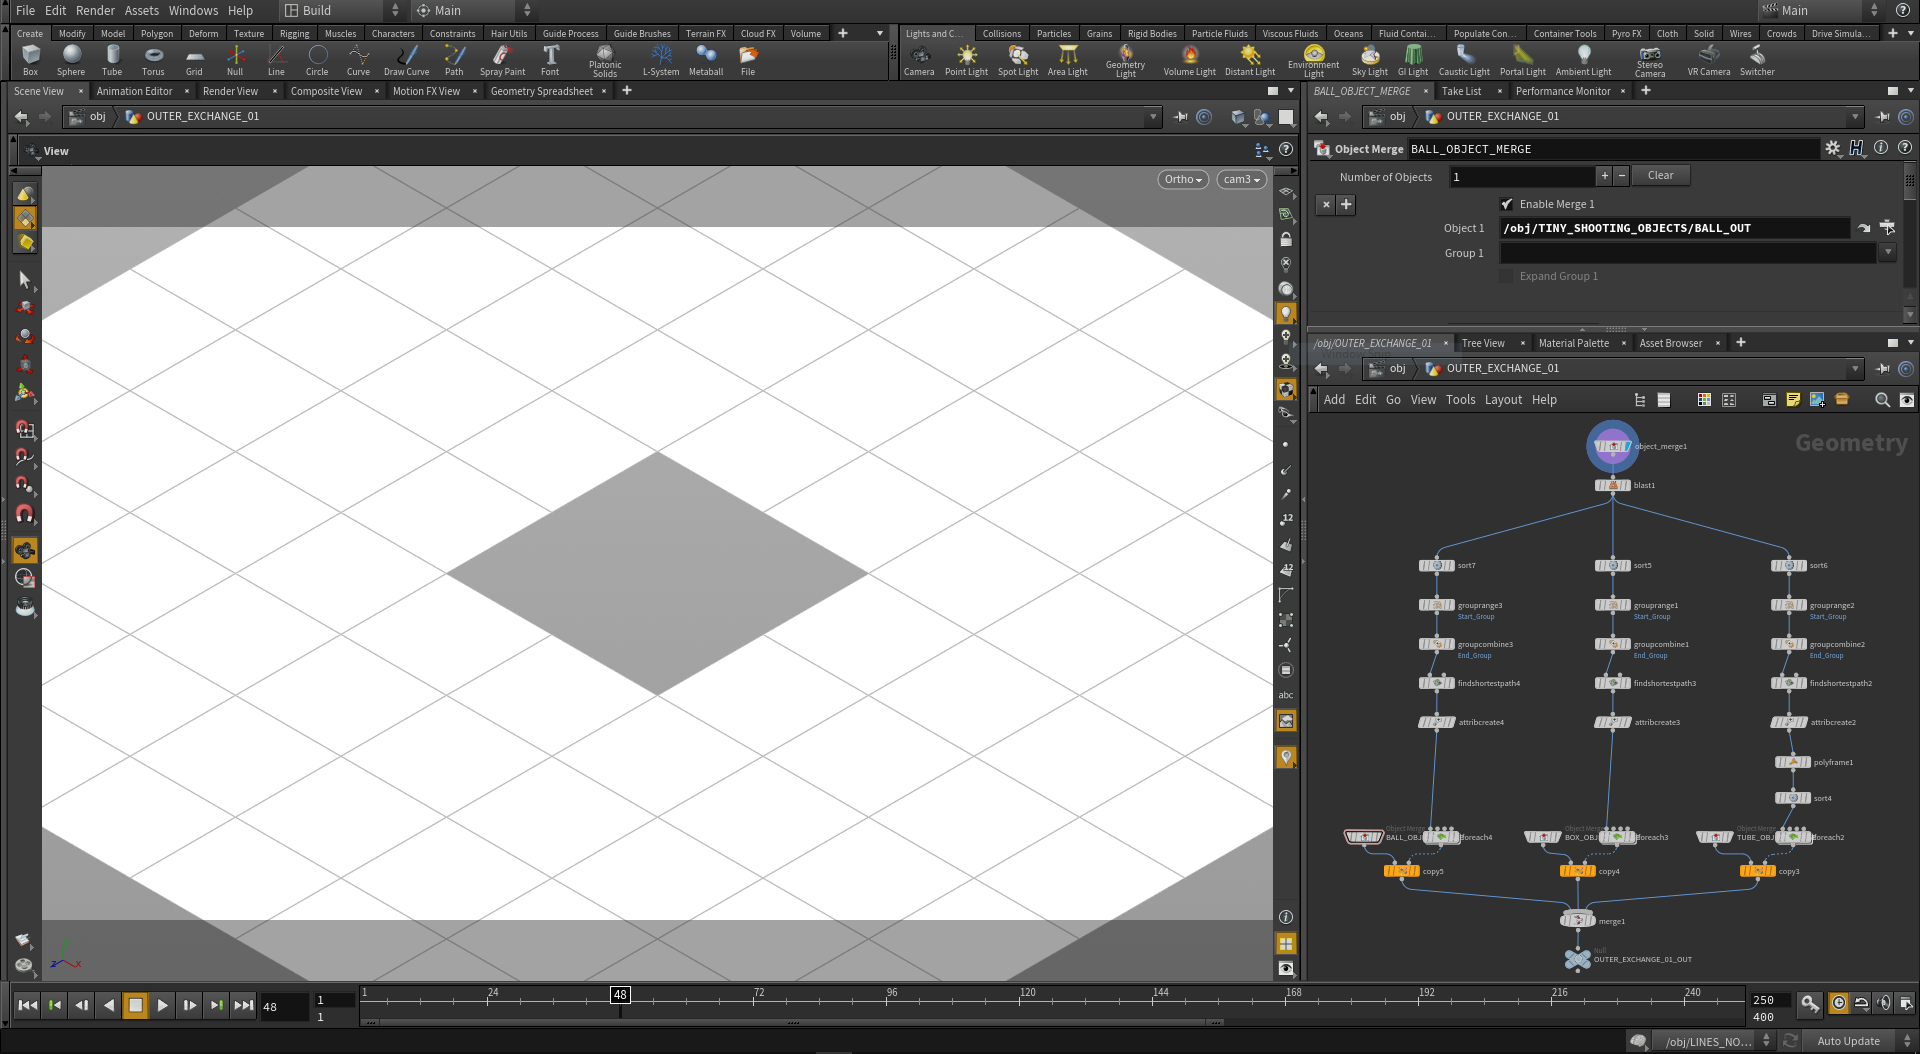The width and height of the screenshot is (1920, 1054).
Task: Toggle the real time playback button
Action: click(1838, 1002)
